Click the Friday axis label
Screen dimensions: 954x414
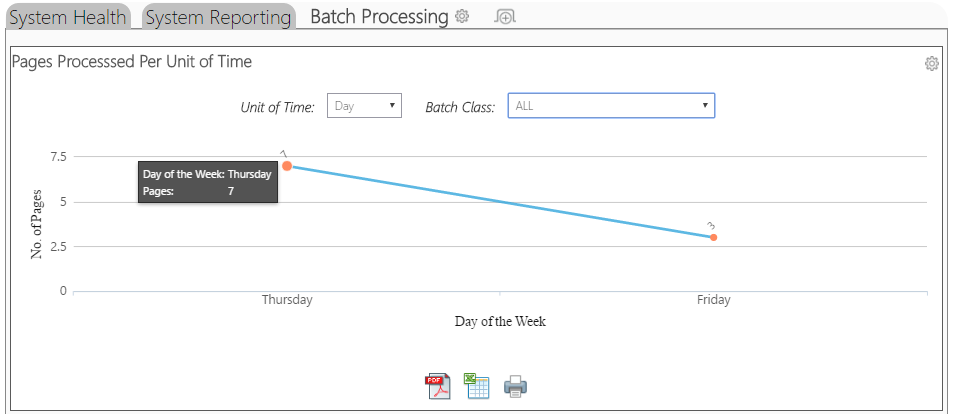(x=714, y=300)
